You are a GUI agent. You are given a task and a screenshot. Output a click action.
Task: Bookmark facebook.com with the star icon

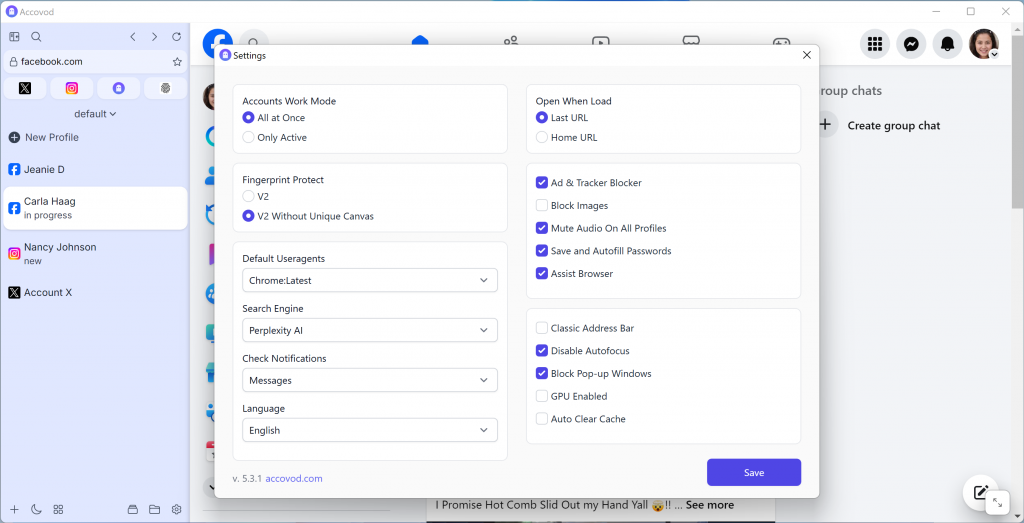tap(177, 62)
